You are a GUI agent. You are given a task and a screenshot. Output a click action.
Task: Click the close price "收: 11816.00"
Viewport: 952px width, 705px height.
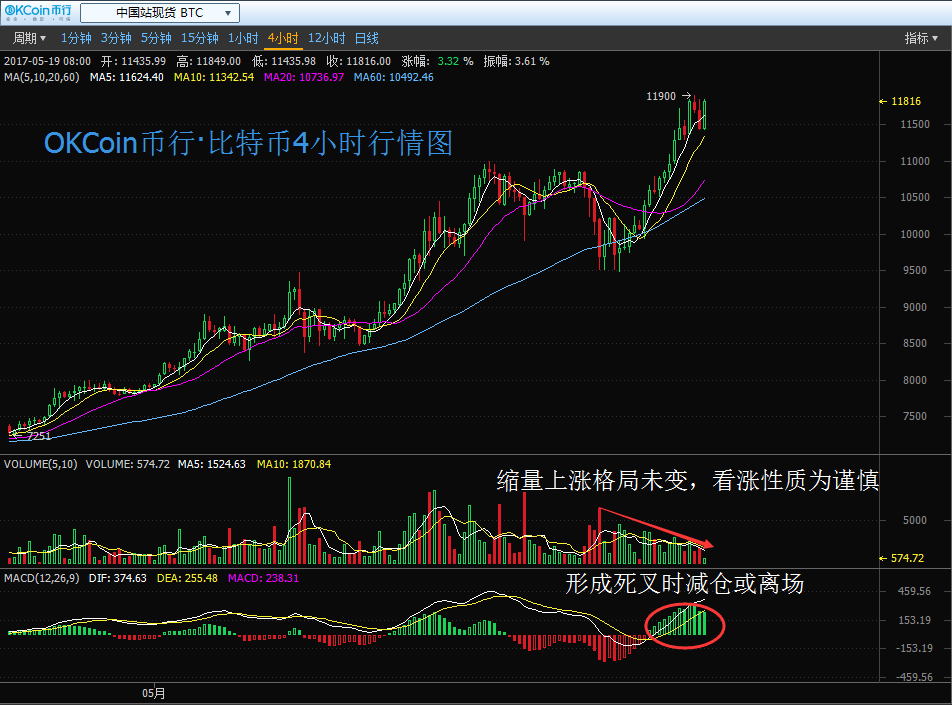point(358,61)
